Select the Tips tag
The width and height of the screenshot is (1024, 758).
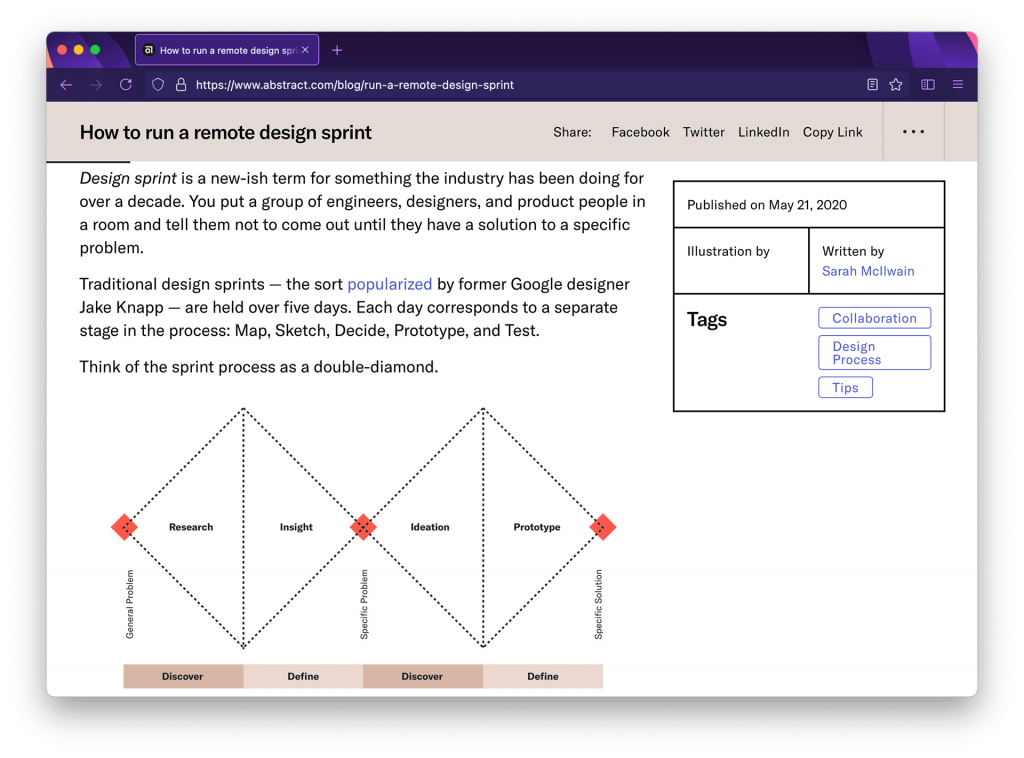tap(845, 387)
